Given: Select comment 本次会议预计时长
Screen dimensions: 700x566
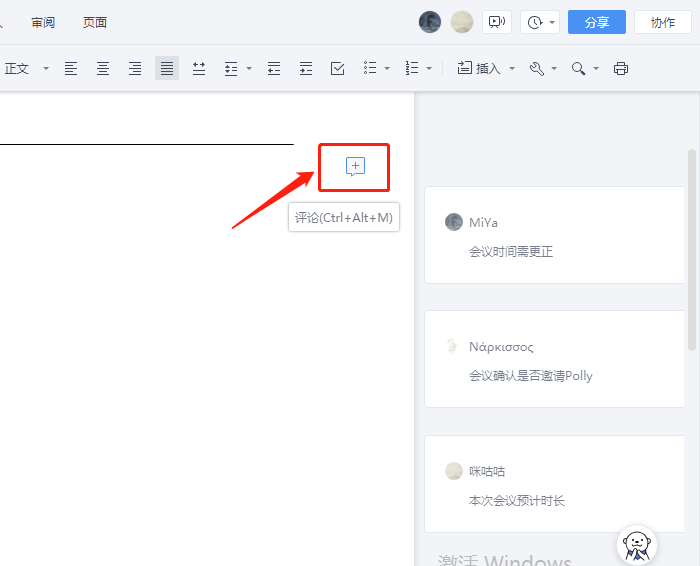Looking at the screenshot, I should coord(517,501).
